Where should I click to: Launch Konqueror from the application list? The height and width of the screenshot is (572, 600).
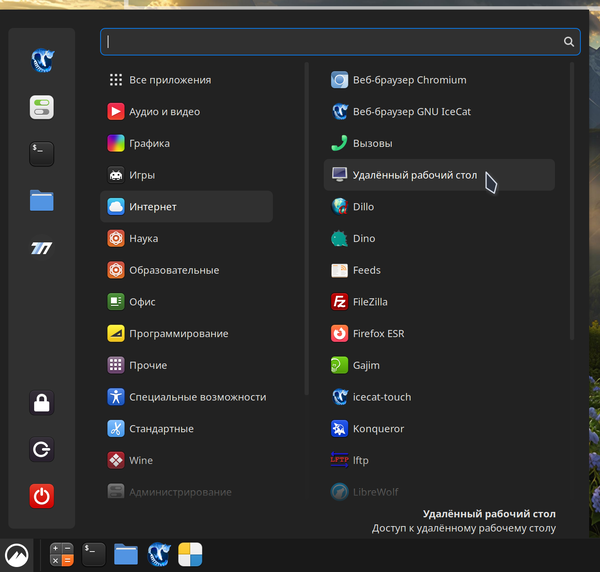[379, 429]
